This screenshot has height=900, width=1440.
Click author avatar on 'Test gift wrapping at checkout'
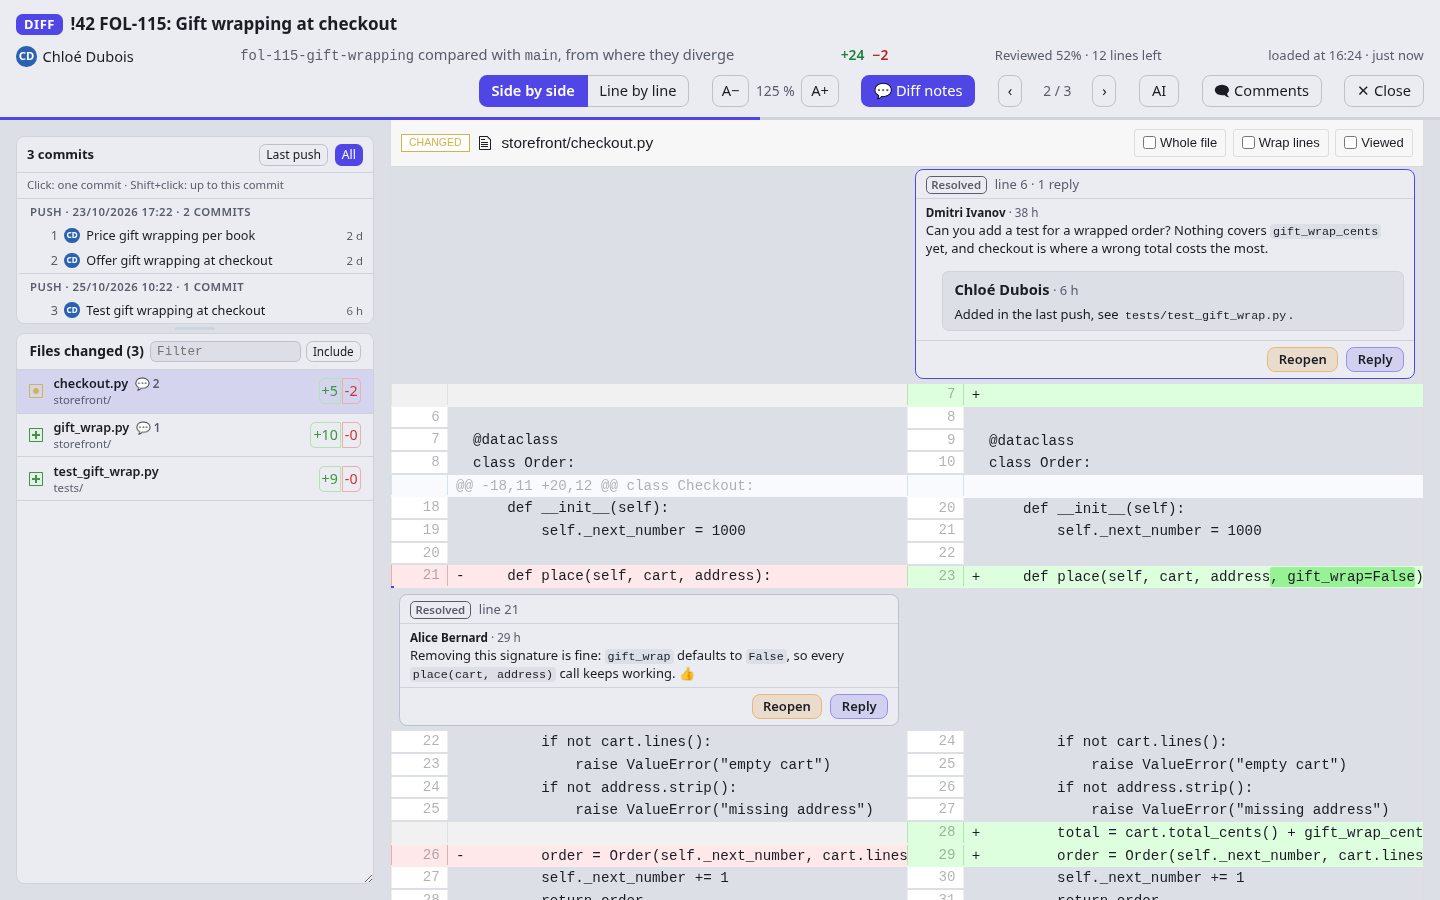click(72, 311)
